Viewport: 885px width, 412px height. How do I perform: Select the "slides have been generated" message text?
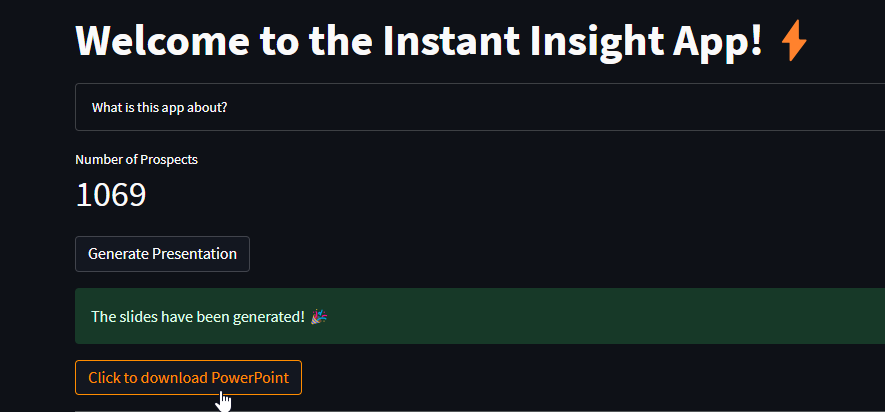197,317
